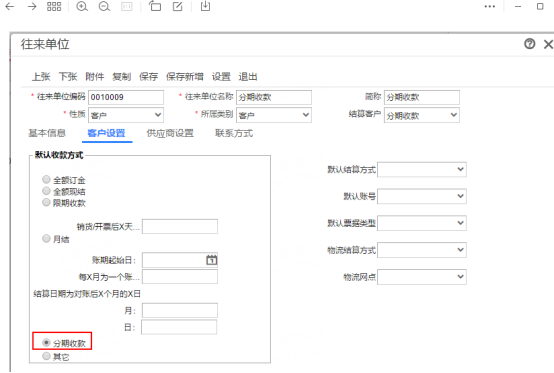554x373 pixels.
Task: Open the 默认账号 dropdown
Action: coord(422,196)
